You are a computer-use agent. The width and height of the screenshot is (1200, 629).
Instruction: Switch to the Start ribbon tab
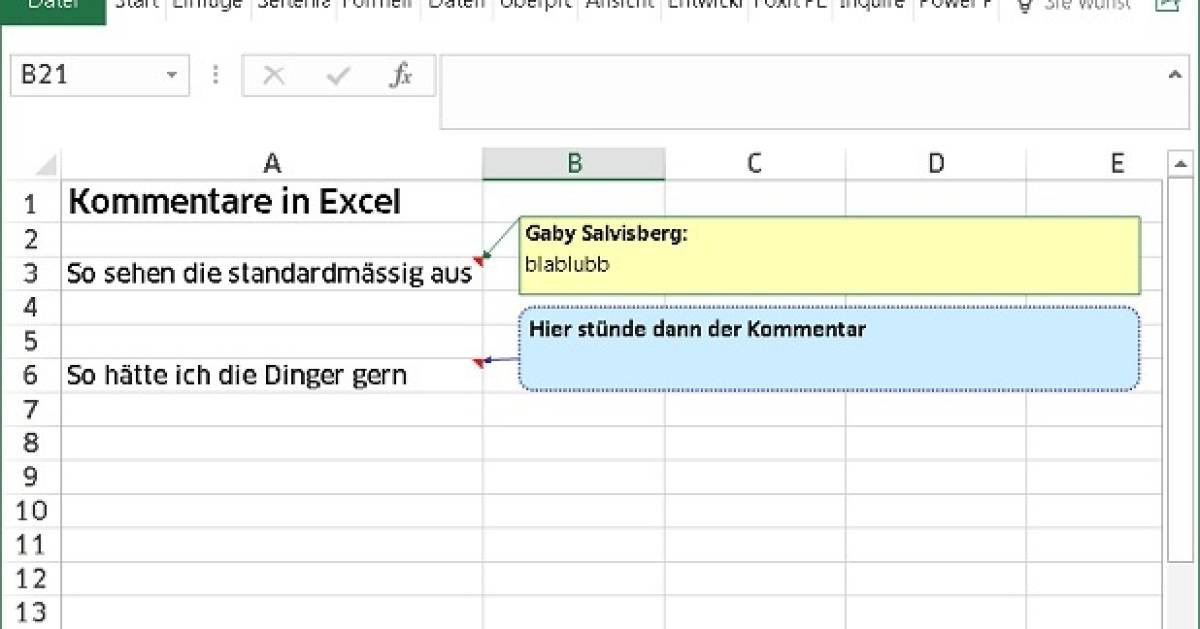136,5
